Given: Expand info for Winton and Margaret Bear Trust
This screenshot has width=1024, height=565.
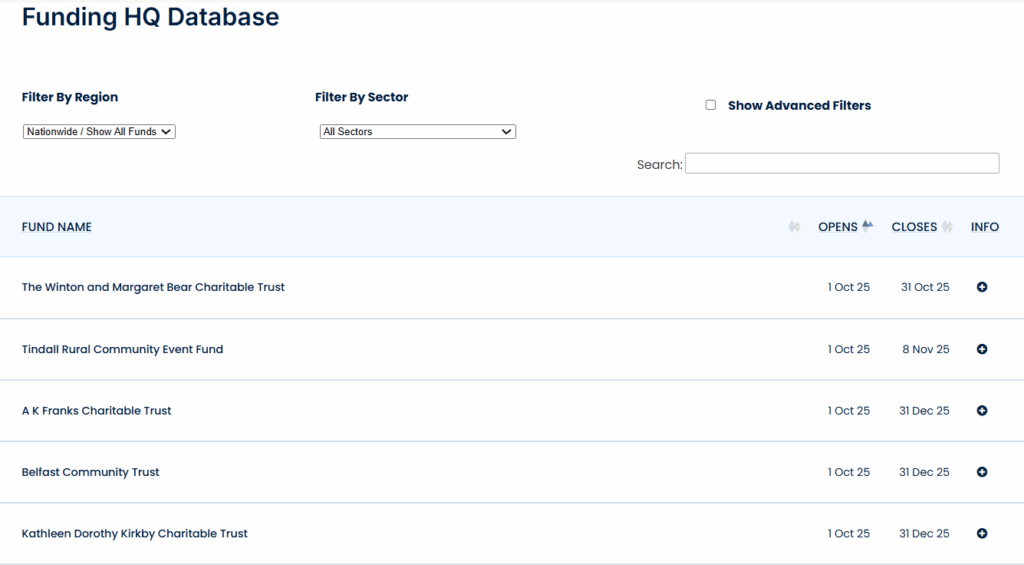Looking at the screenshot, I should click(x=981, y=288).
